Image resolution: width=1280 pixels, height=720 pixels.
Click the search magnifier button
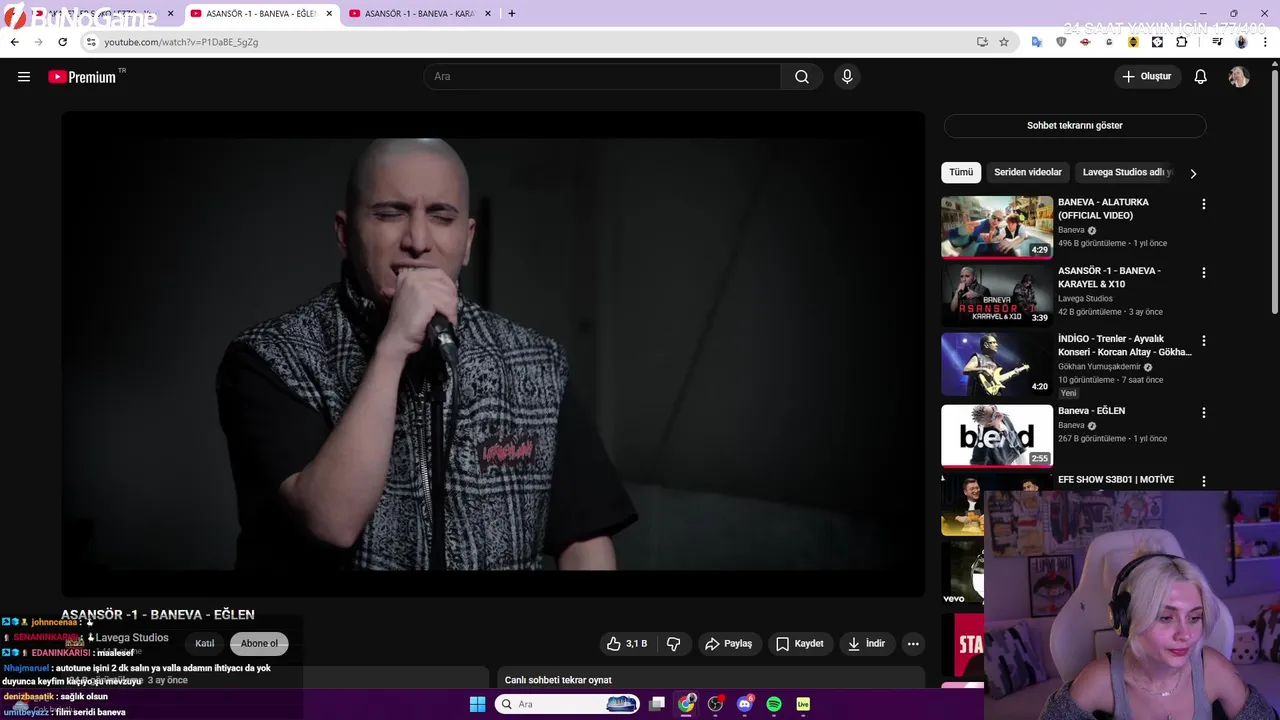802,77
